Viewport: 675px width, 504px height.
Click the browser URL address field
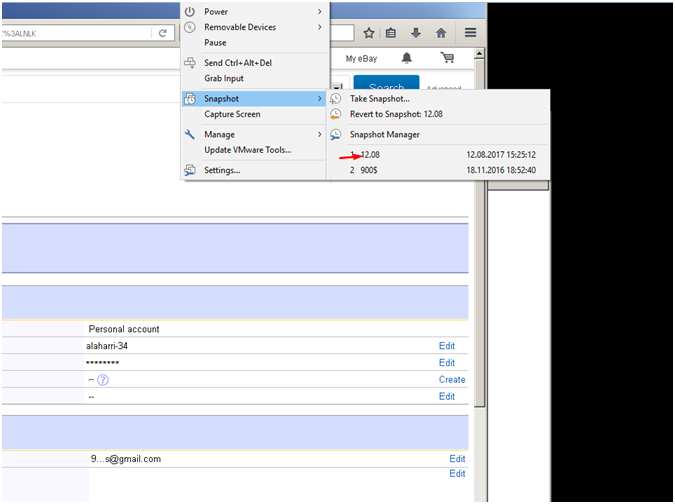pyautogui.click(x=77, y=33)
